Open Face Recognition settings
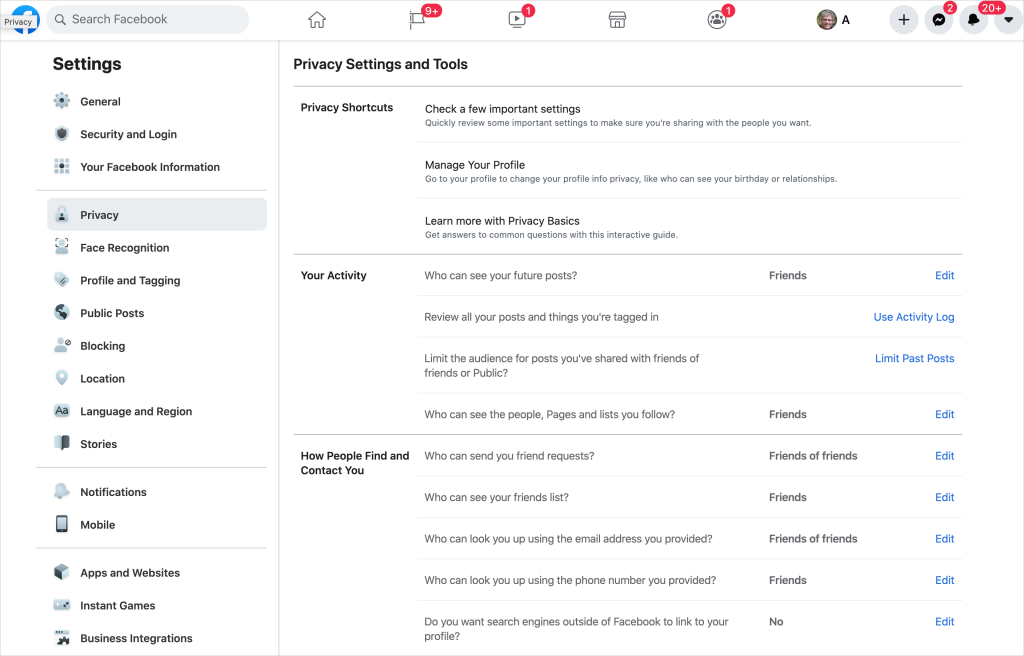The image size is (1024, 656). [x=124, y=248]
